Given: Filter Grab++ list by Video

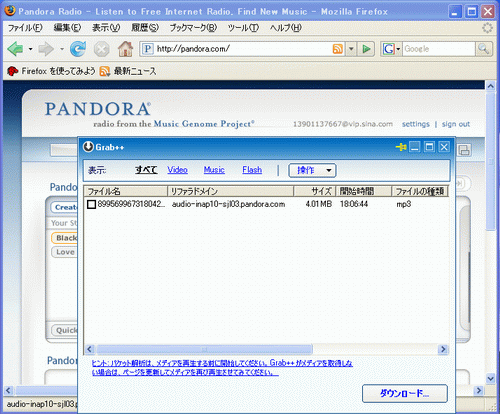Looking at the screenshot, I should (177, 170).
